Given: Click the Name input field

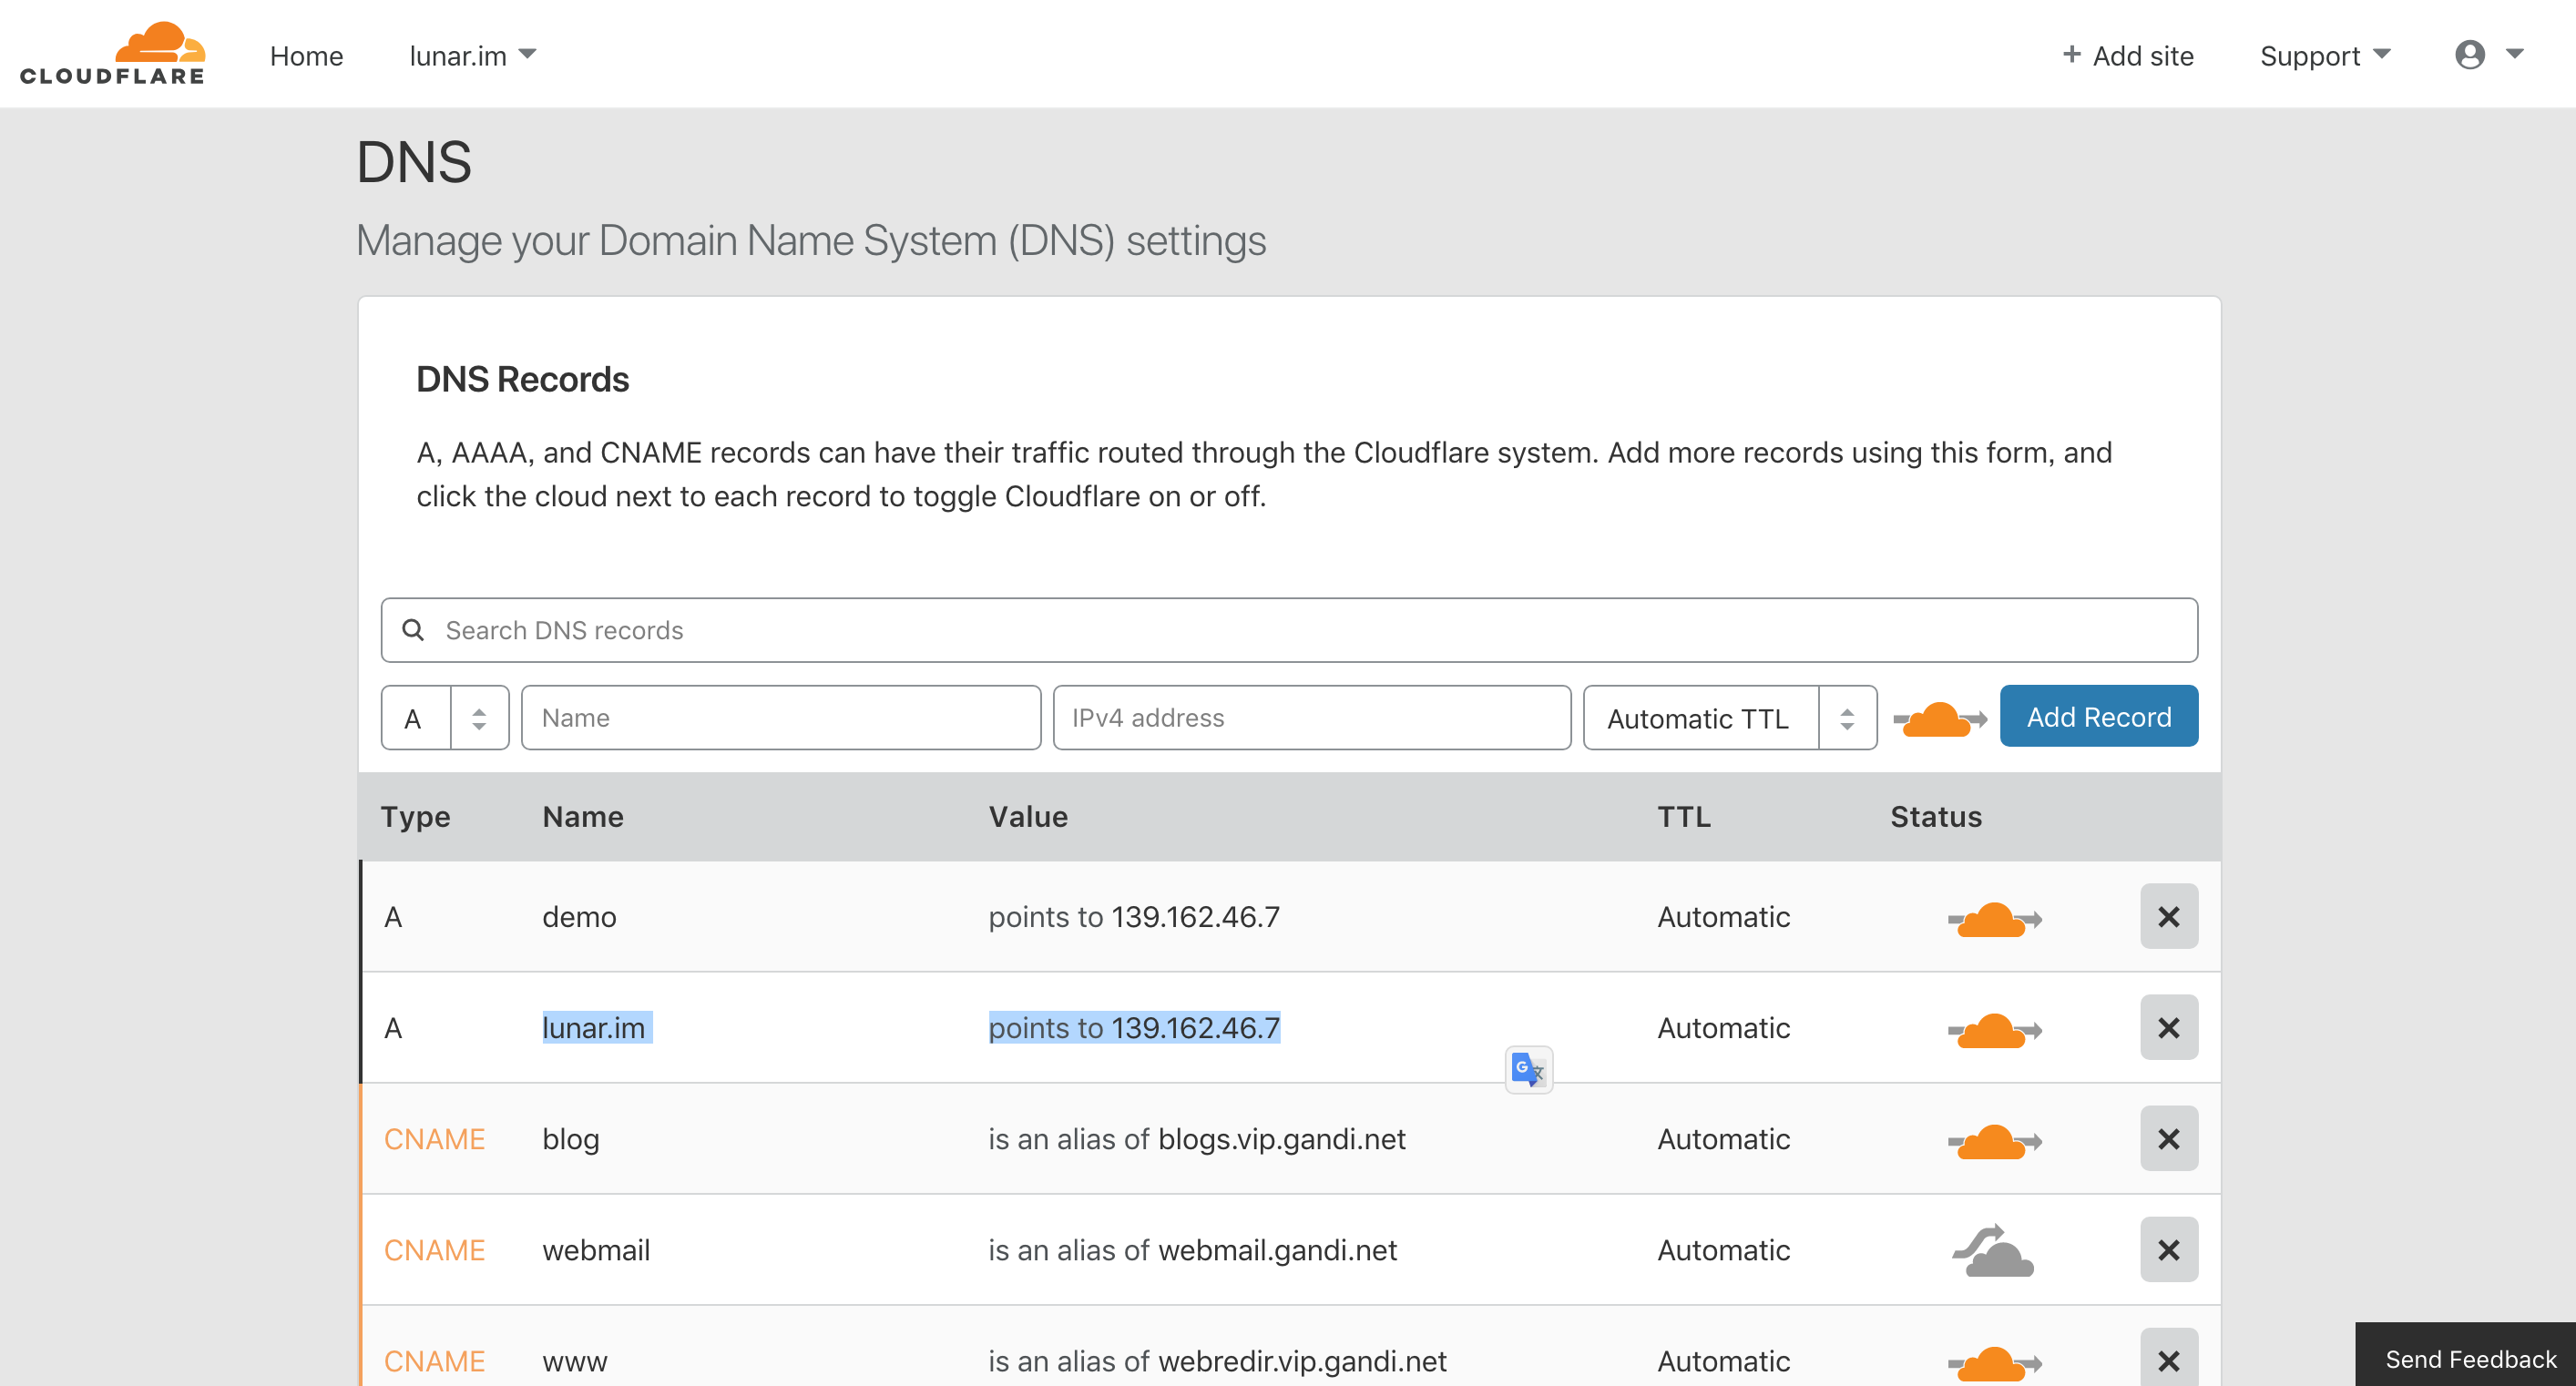Looking at the screenshot, I should pyautogui.click(x=781, y=718).
